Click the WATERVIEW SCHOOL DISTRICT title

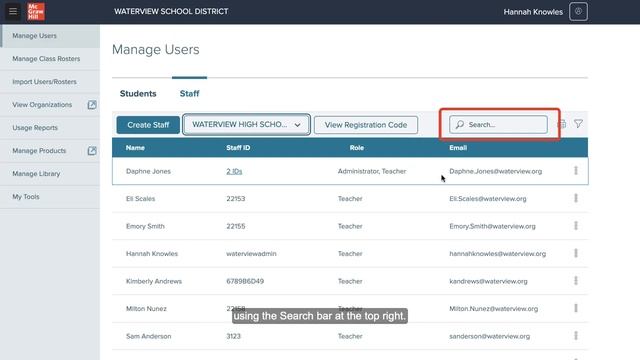pyautogui.click(x=171, y=11)
